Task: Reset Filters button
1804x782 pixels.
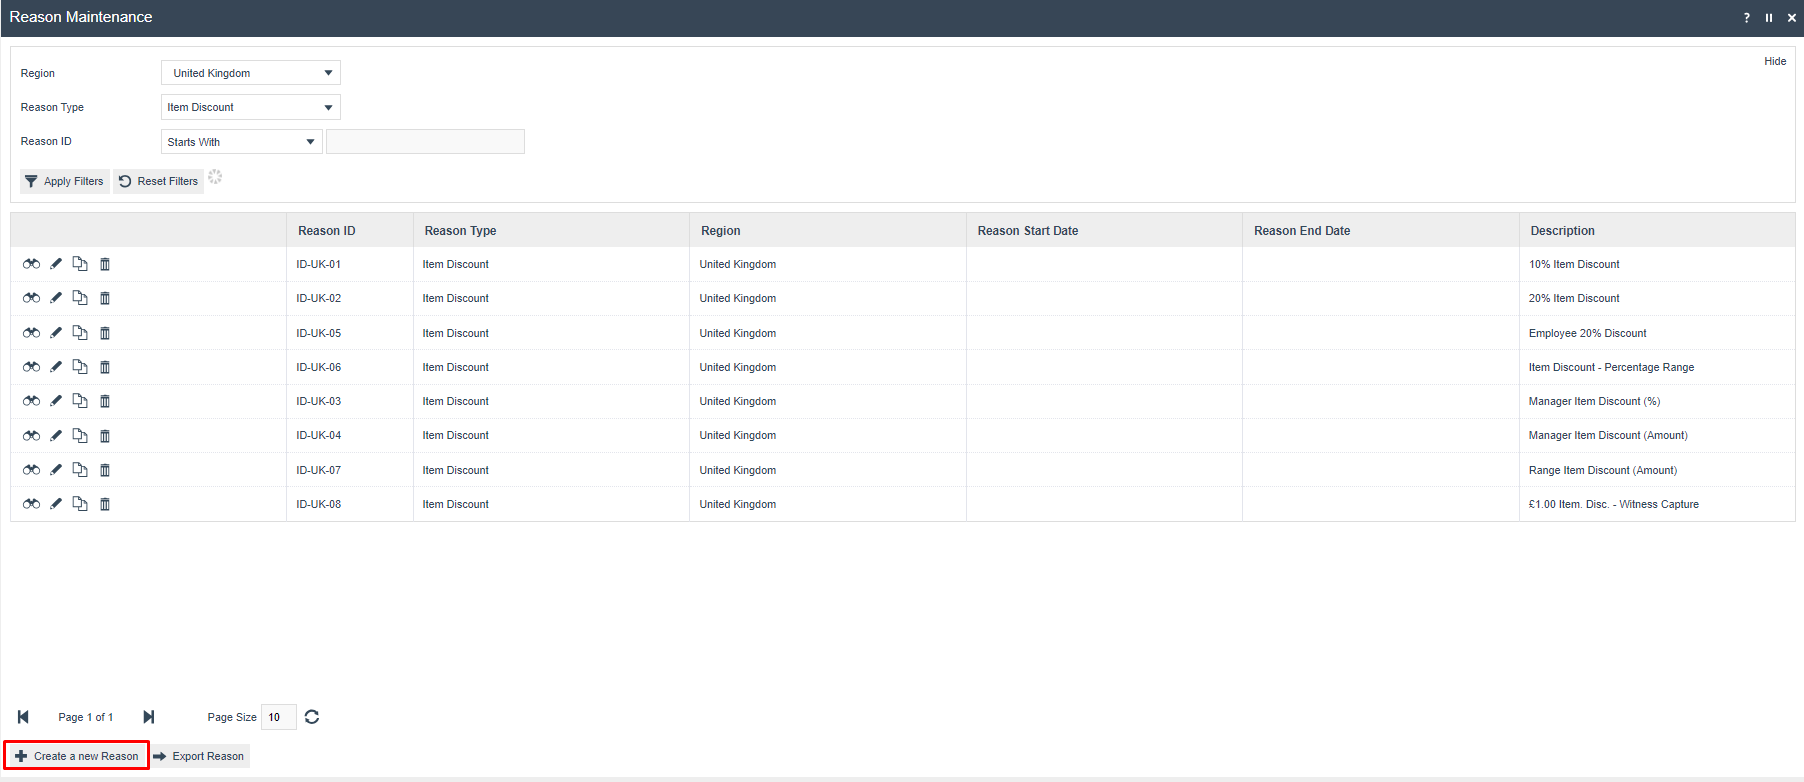Action: click(158, 181)
